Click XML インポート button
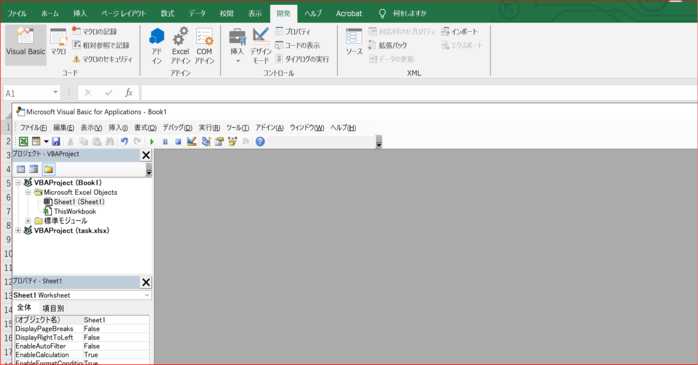Viewport: 698px width, 365px height. (x=459, y=32)
